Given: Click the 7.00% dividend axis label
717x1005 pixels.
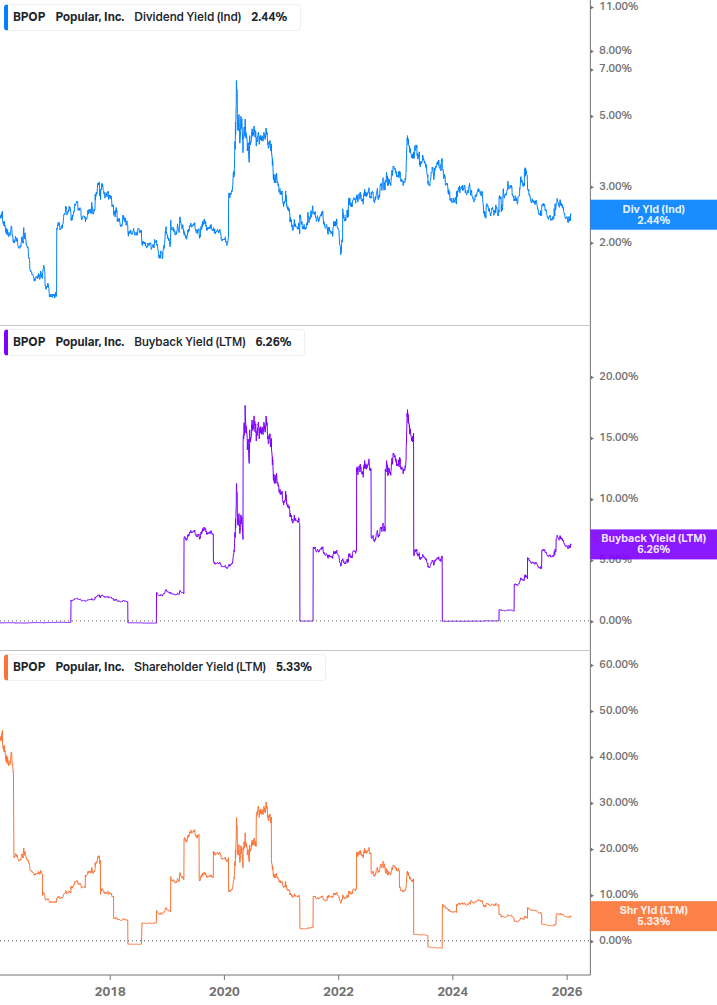Looking at the screenshot, I should click(615, 68).
